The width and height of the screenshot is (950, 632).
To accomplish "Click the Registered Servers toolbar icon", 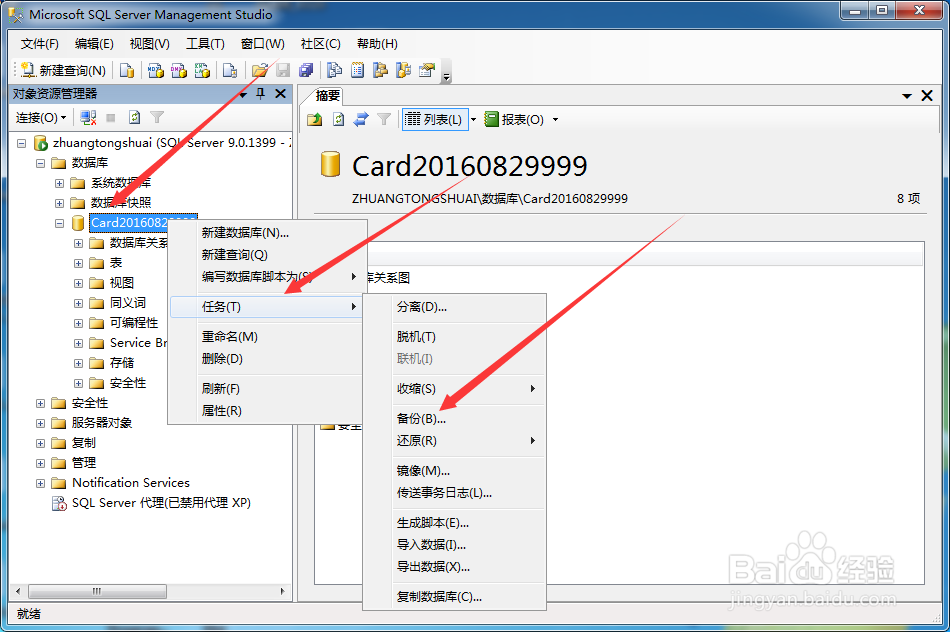I will pos(334,70).
